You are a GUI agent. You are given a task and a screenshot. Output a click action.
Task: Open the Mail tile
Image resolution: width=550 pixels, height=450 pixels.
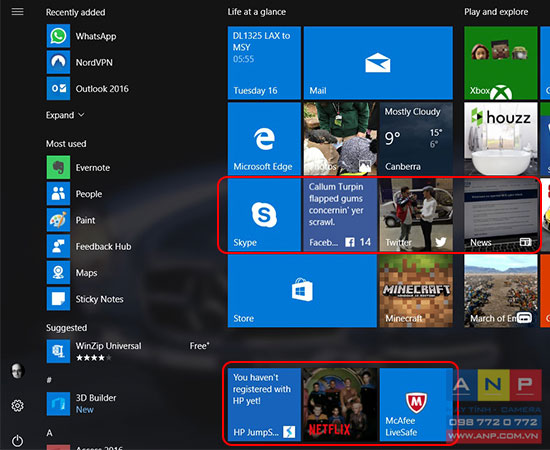378,63
